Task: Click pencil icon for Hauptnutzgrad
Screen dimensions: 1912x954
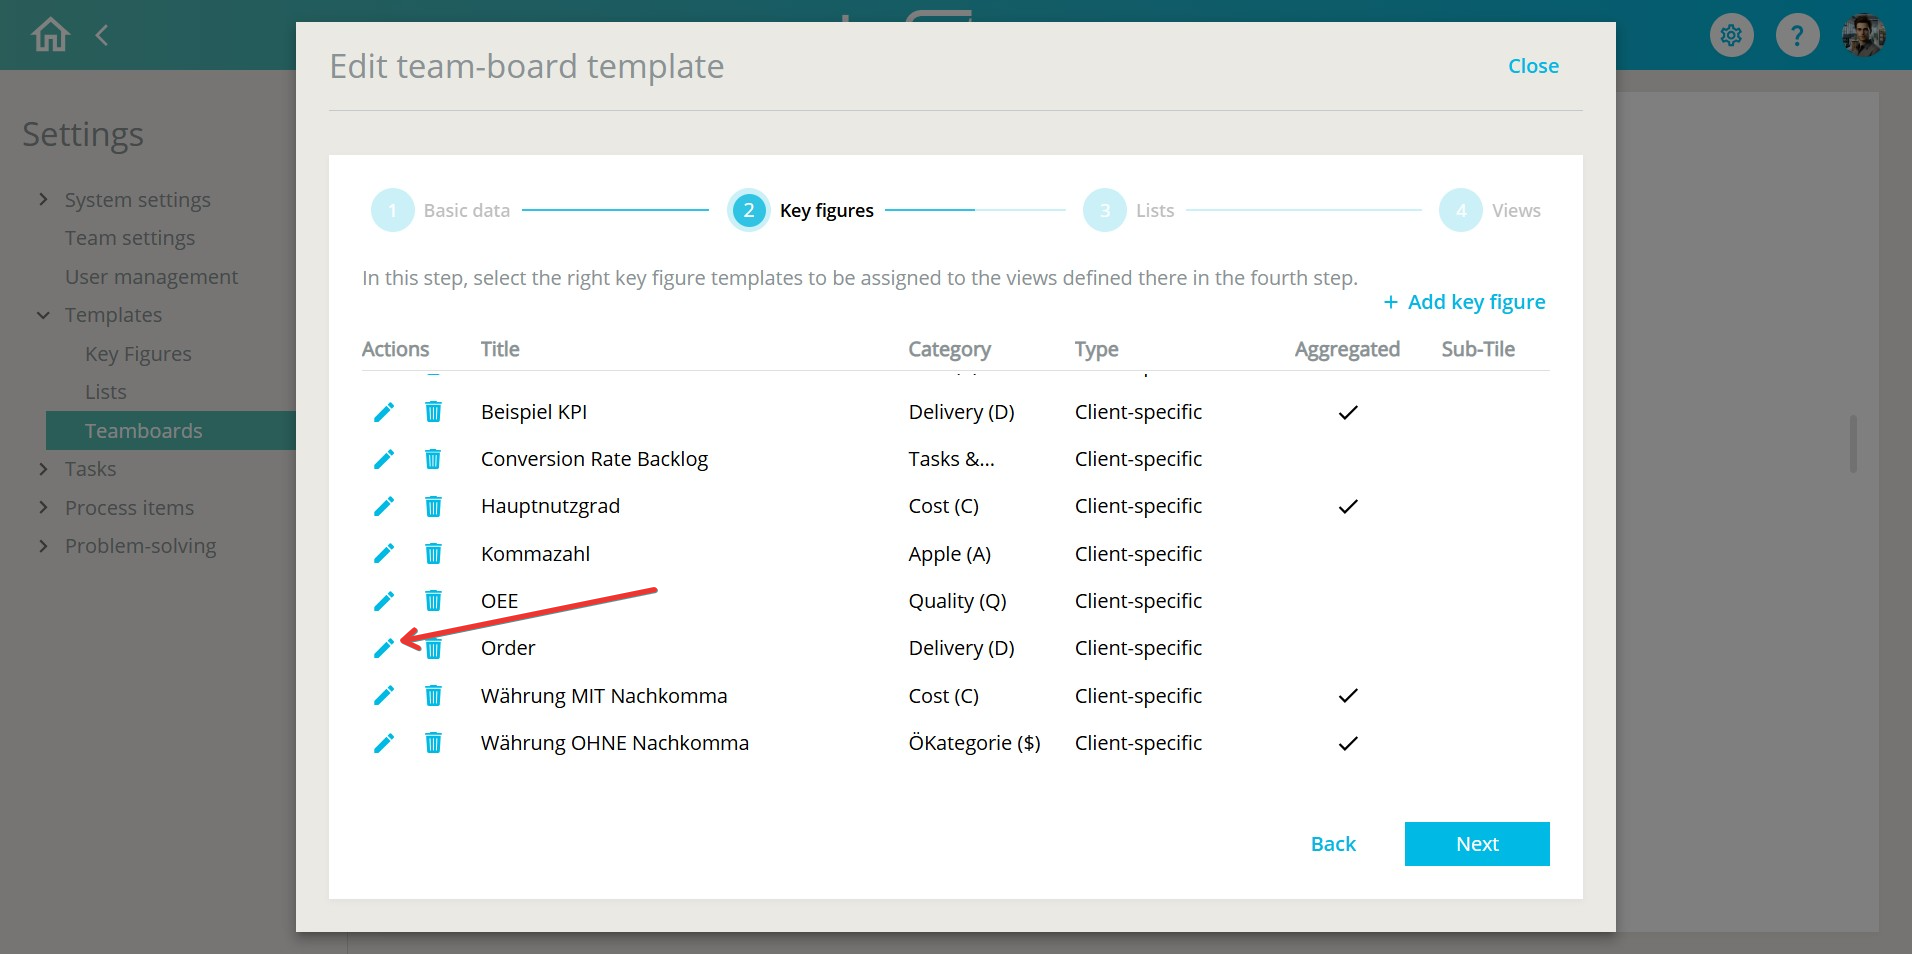Action: pos(383,507)
